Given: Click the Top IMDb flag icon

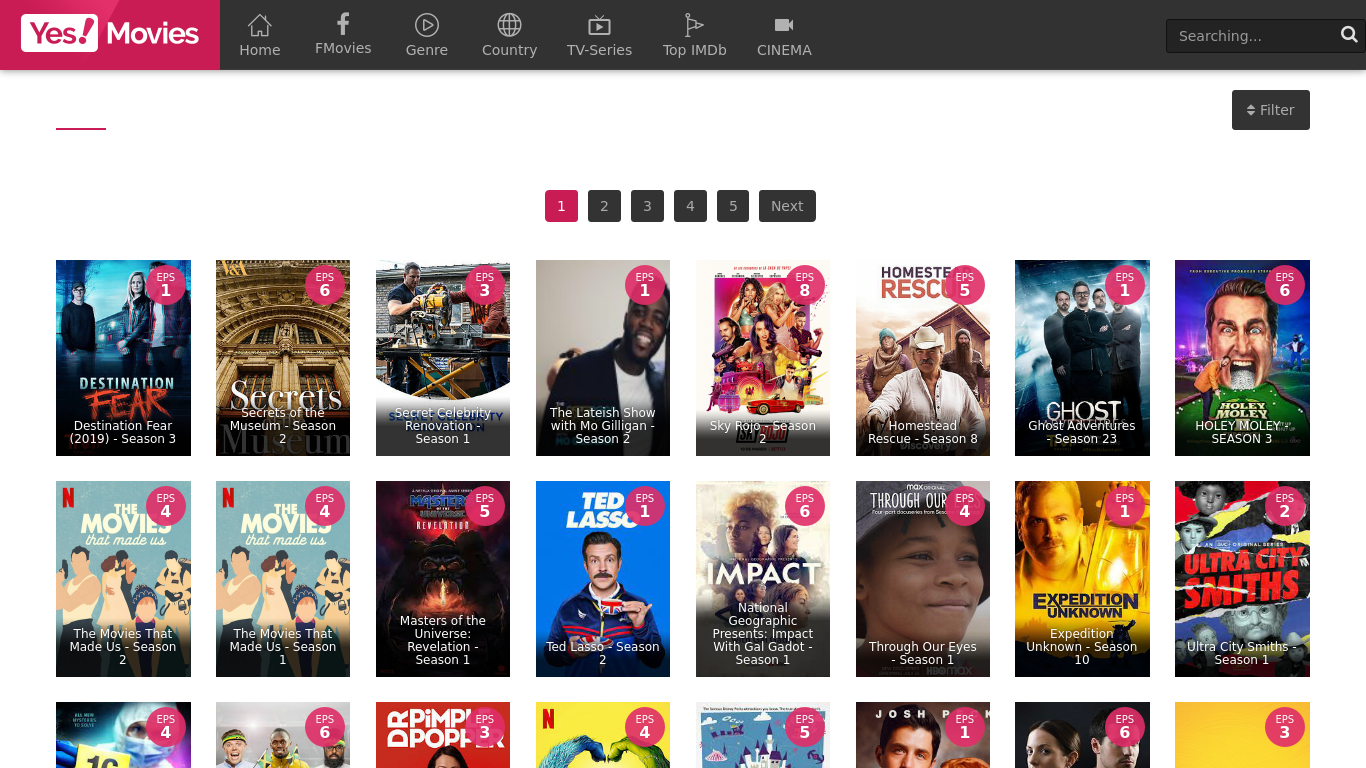Looking at the screenshot, I should coord(694,25).
